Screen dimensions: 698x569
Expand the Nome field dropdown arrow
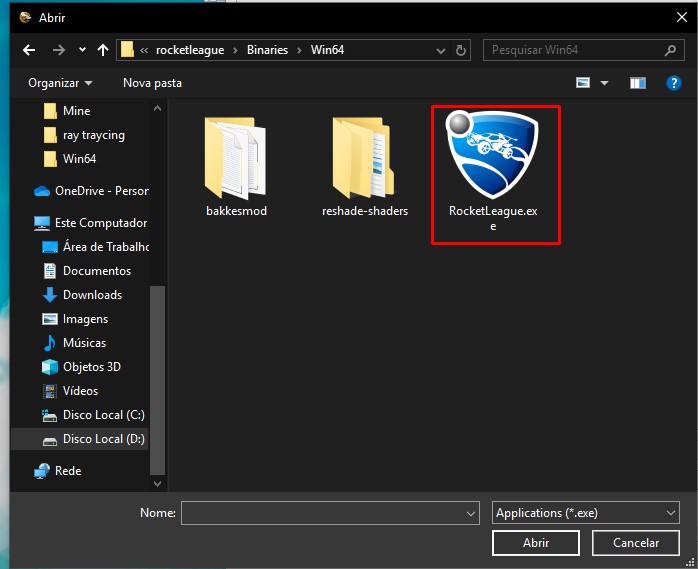(471, 513)
